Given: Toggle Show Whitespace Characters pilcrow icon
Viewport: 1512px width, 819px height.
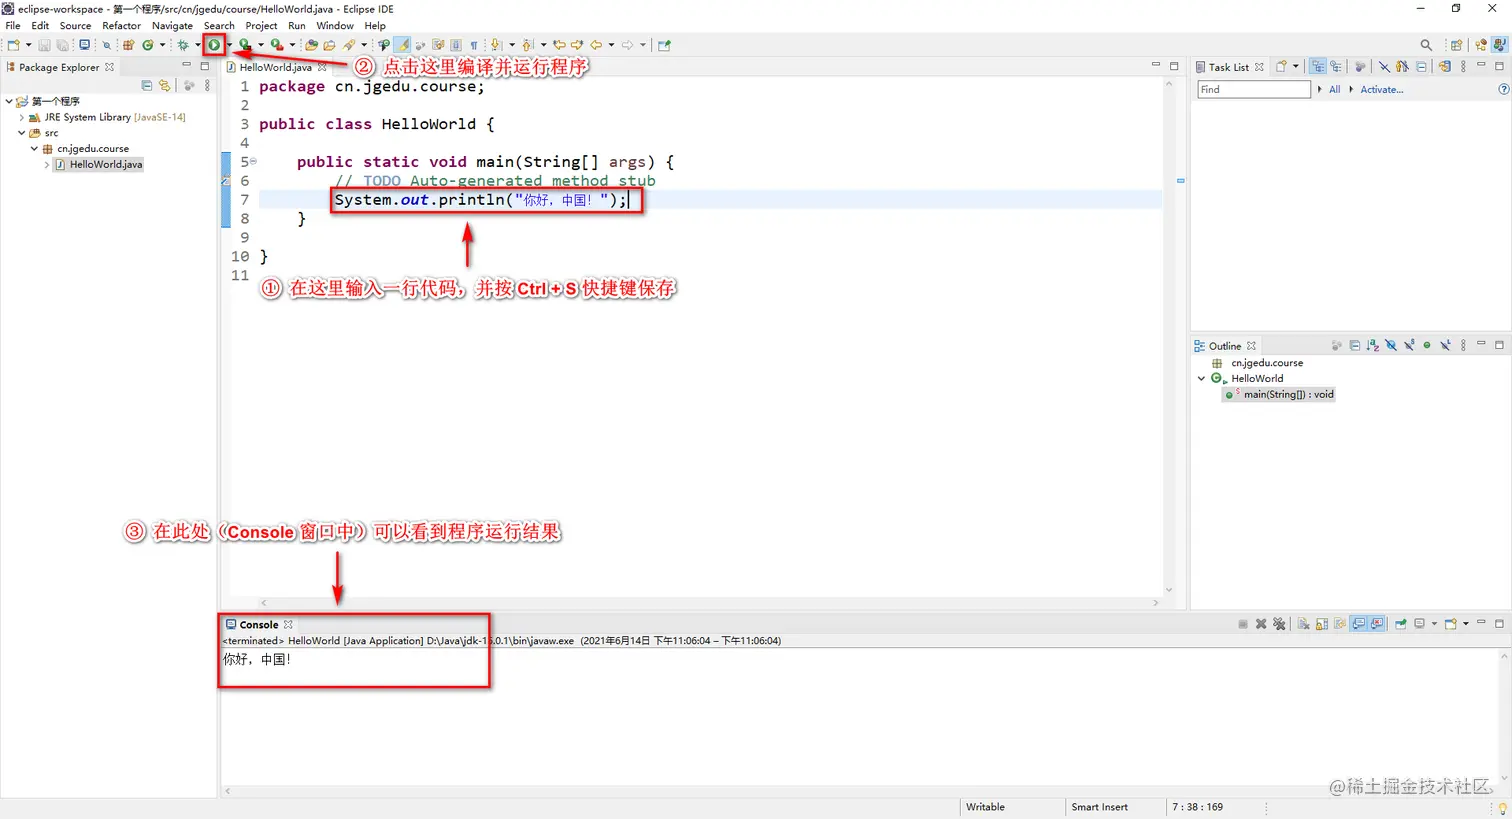Looking at the screenshot, I should (474, 45).
